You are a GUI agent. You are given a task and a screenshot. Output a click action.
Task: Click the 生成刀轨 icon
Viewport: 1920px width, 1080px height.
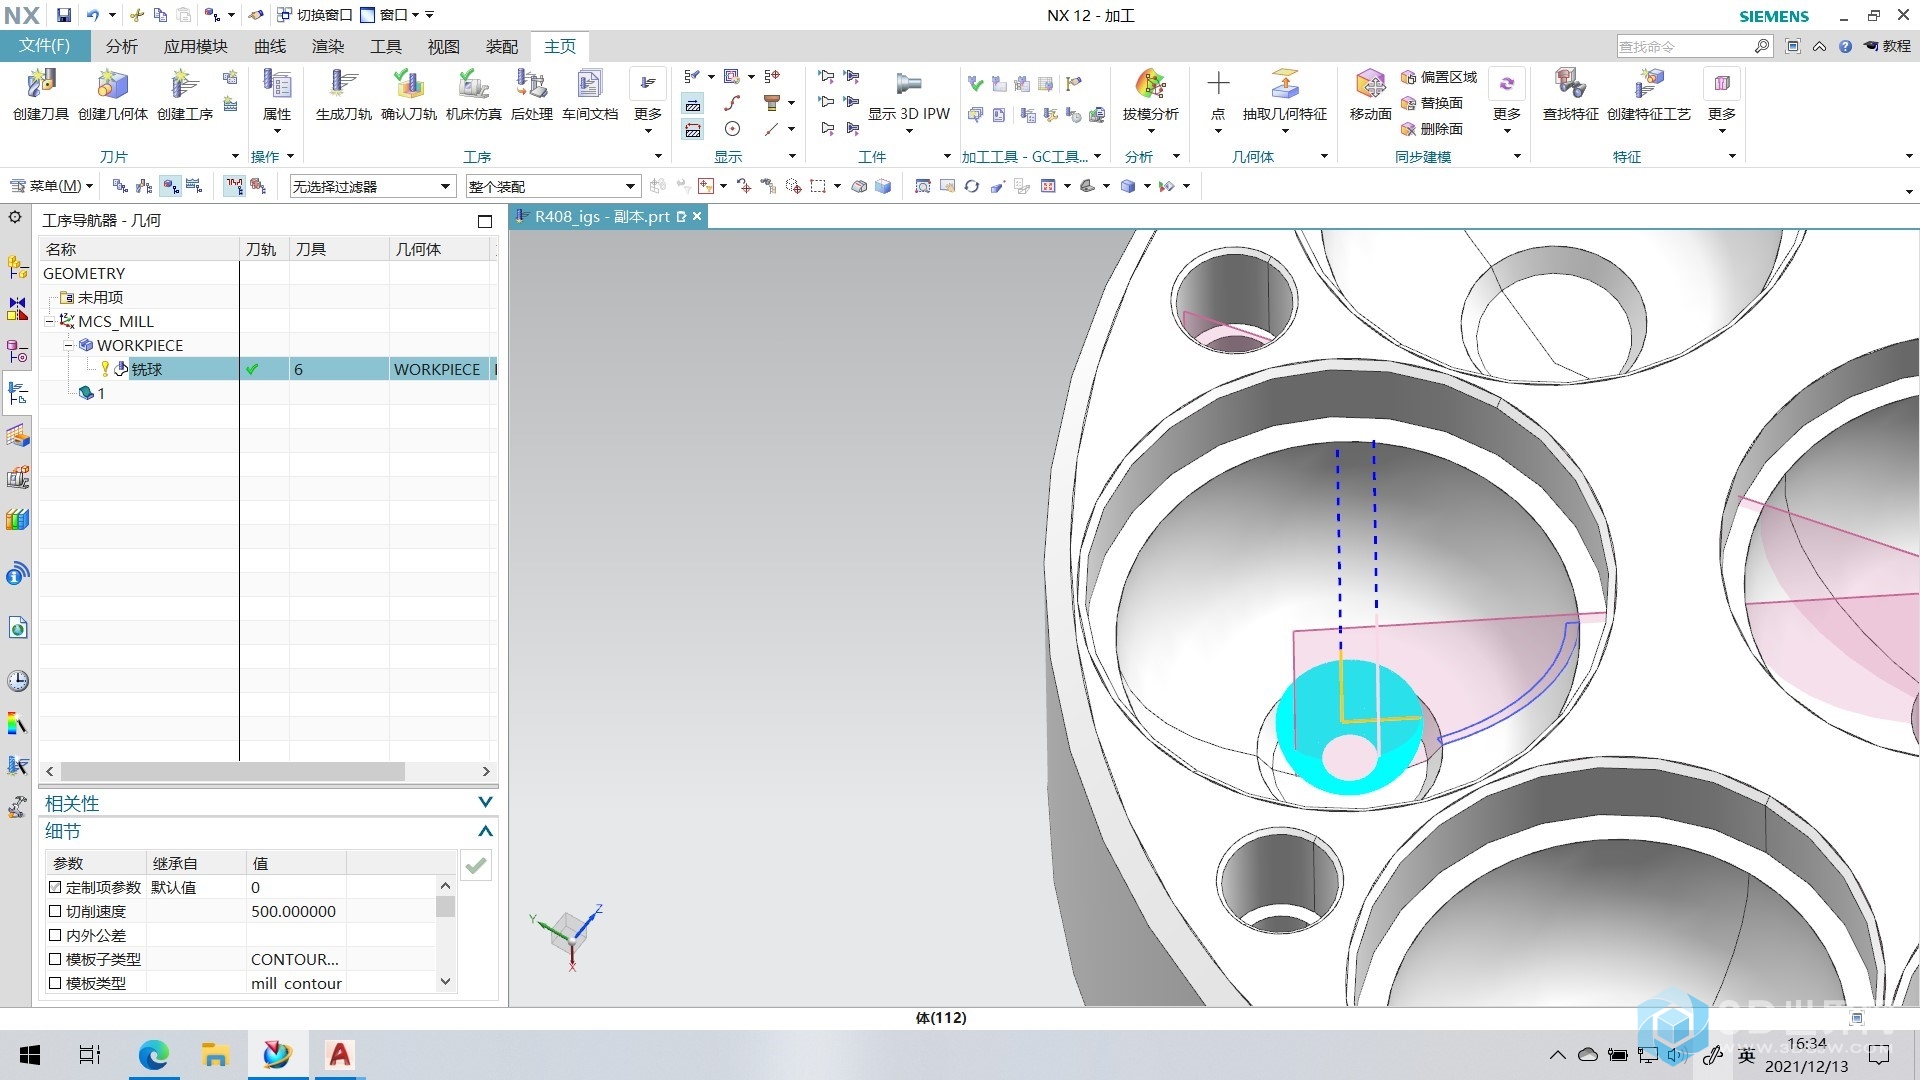[x=343, y=85]
